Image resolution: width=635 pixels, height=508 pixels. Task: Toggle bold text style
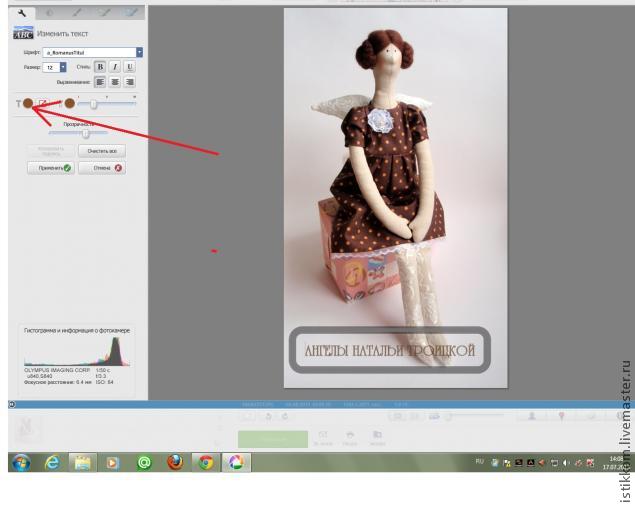pos(100,67)
